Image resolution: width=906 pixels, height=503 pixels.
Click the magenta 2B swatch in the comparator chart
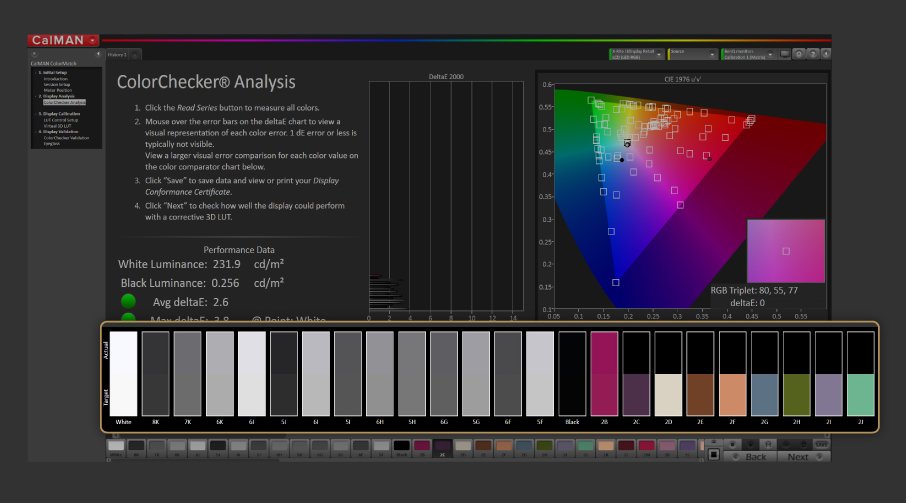point(604,374)
